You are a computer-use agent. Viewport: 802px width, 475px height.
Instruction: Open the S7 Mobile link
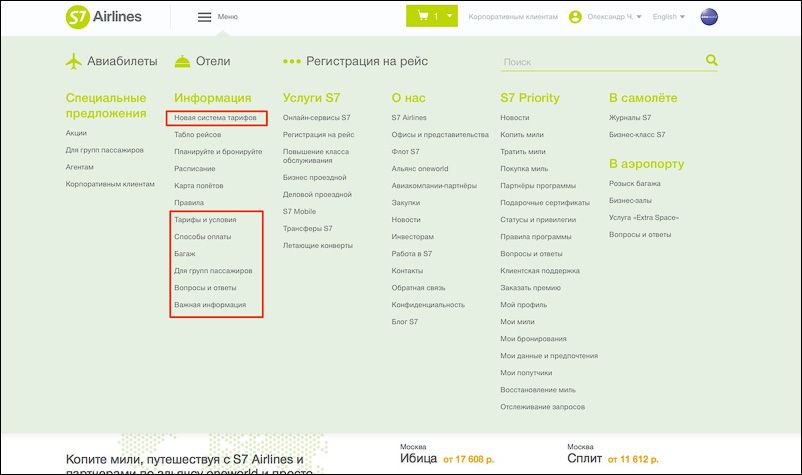click(x=299, y=211)
